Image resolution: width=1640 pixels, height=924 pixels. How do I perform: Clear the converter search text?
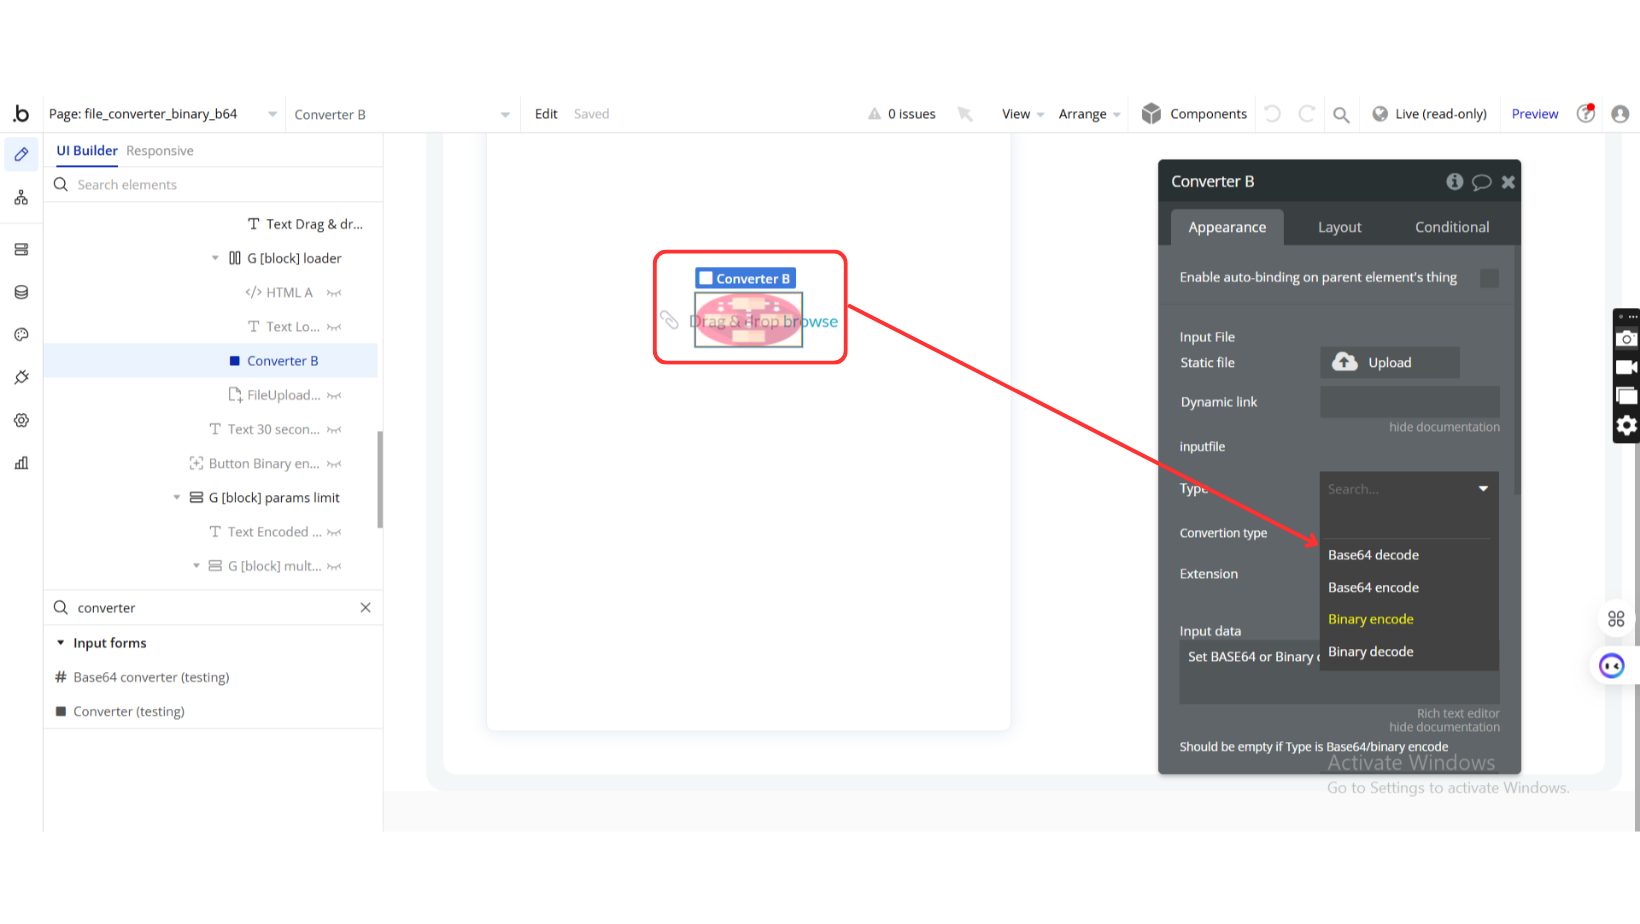coord(366,608)
